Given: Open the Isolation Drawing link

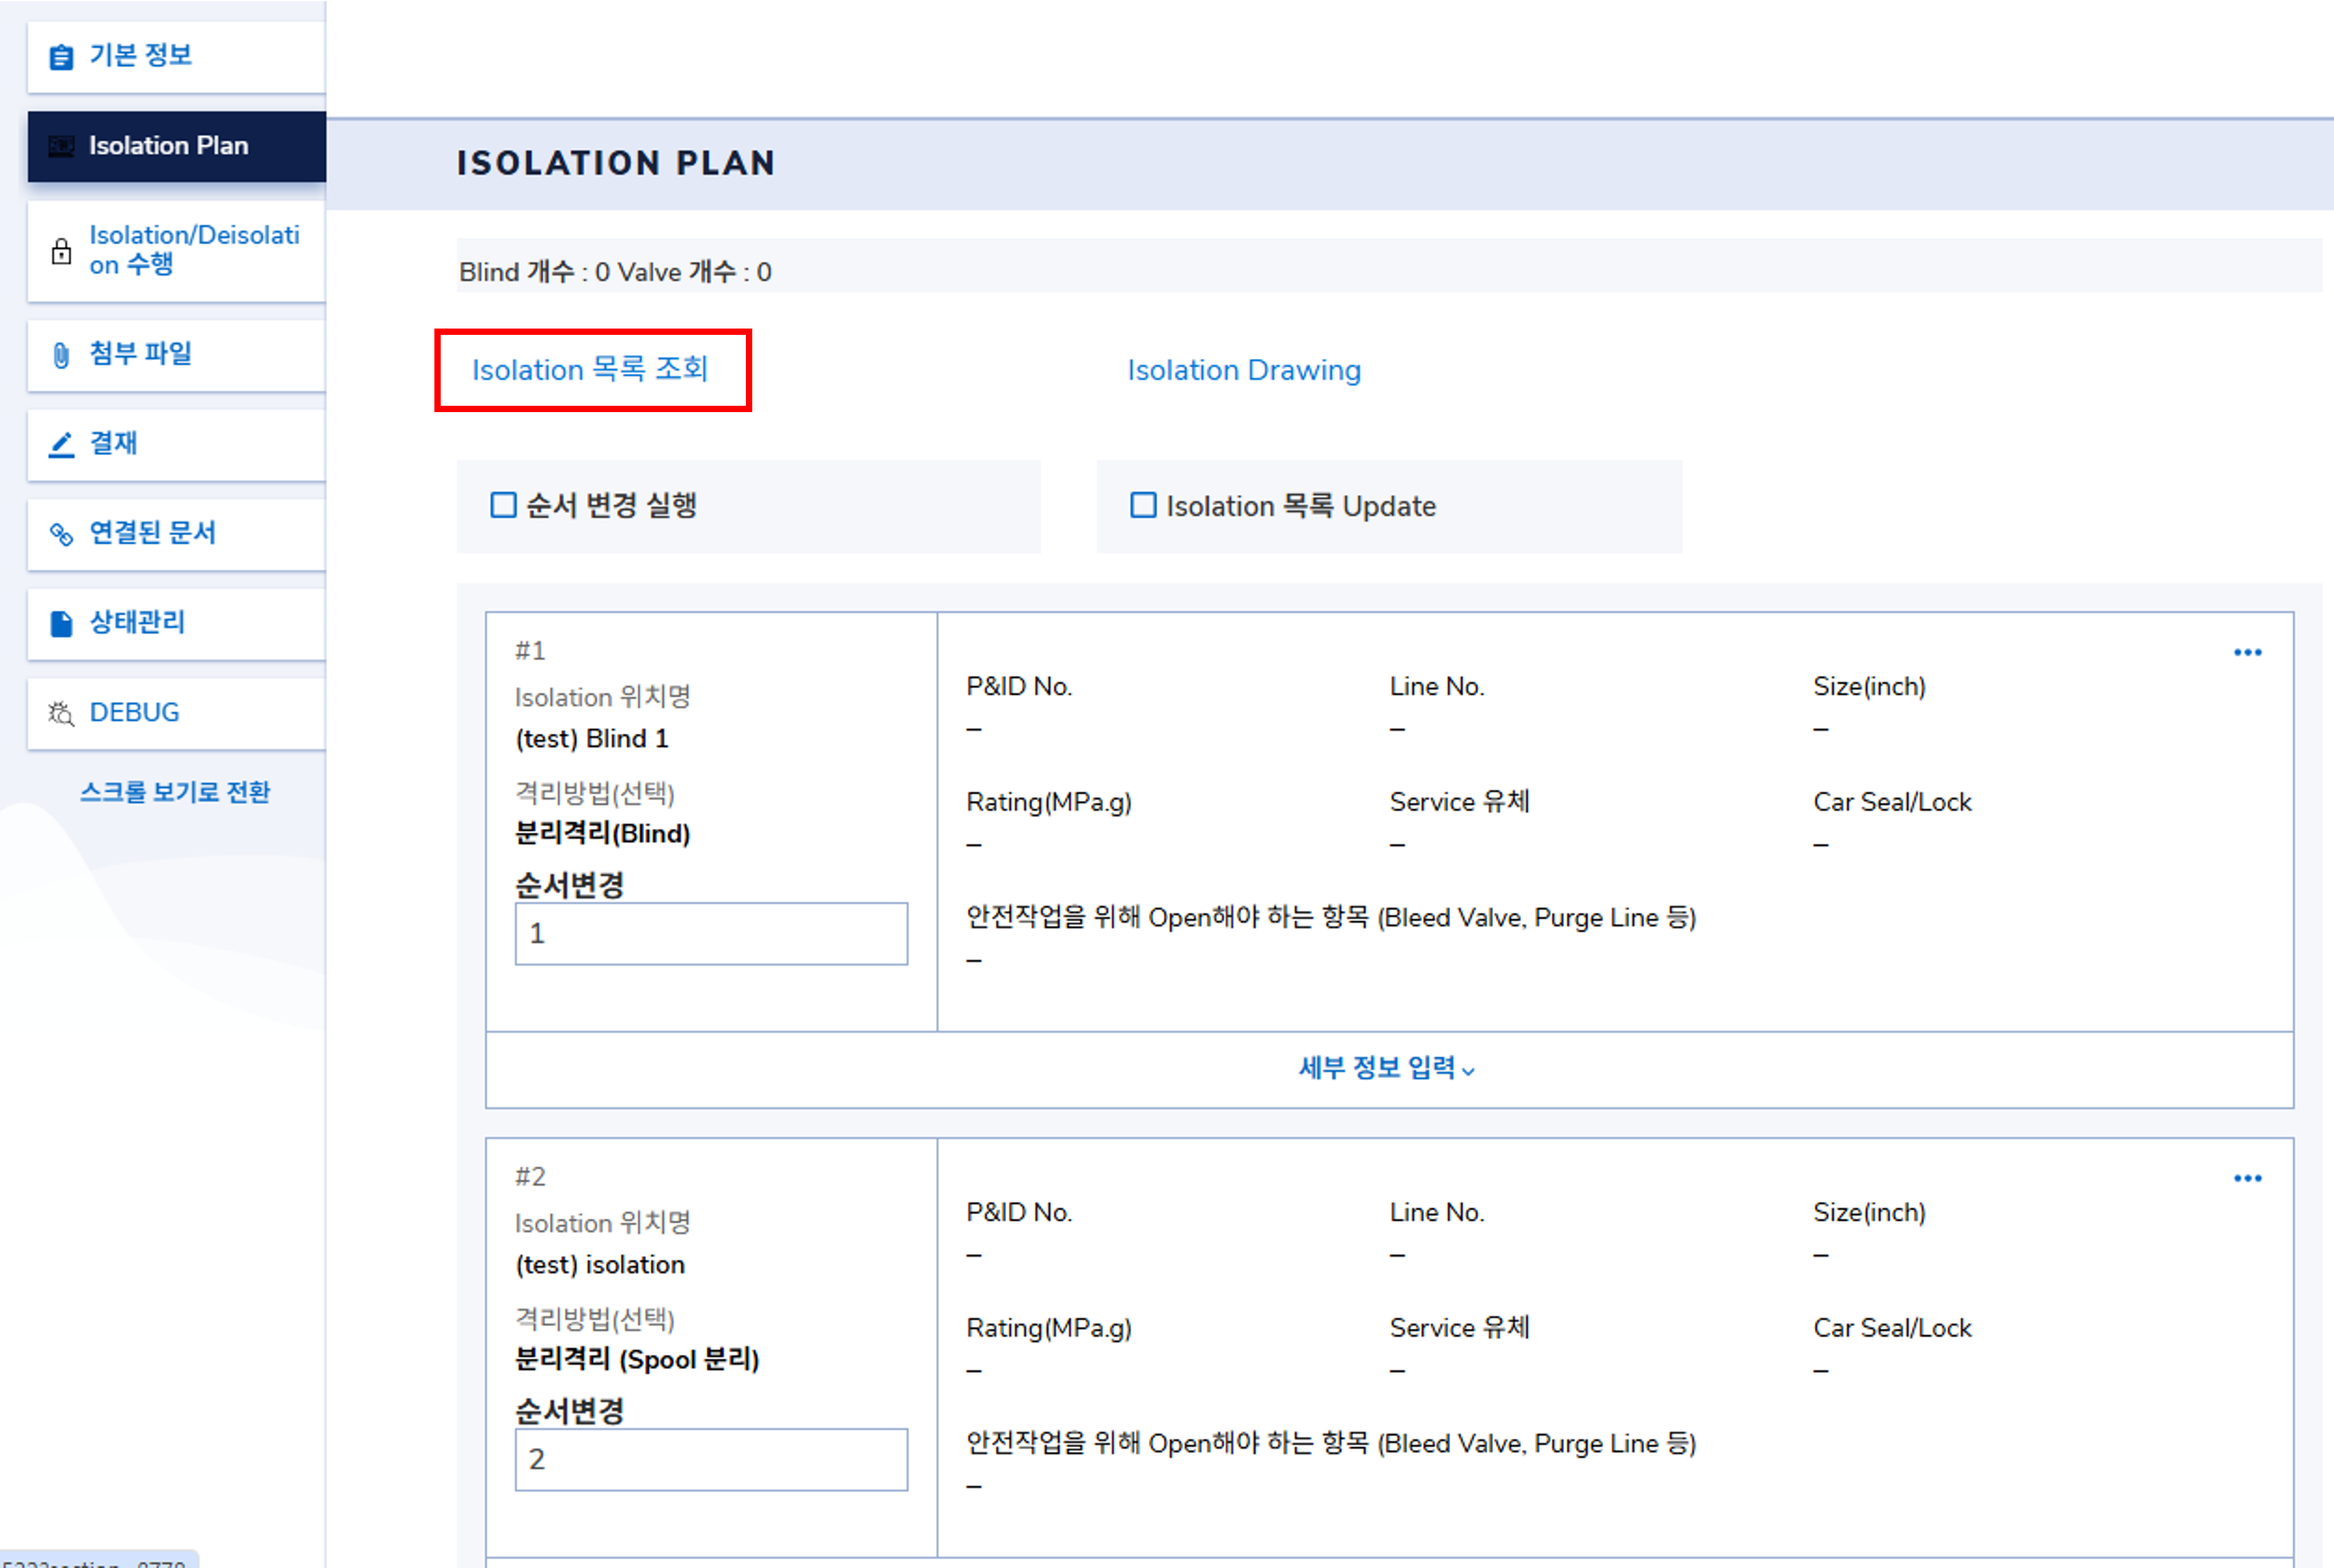Looking at the screenshot, I should coord(1243,370).
